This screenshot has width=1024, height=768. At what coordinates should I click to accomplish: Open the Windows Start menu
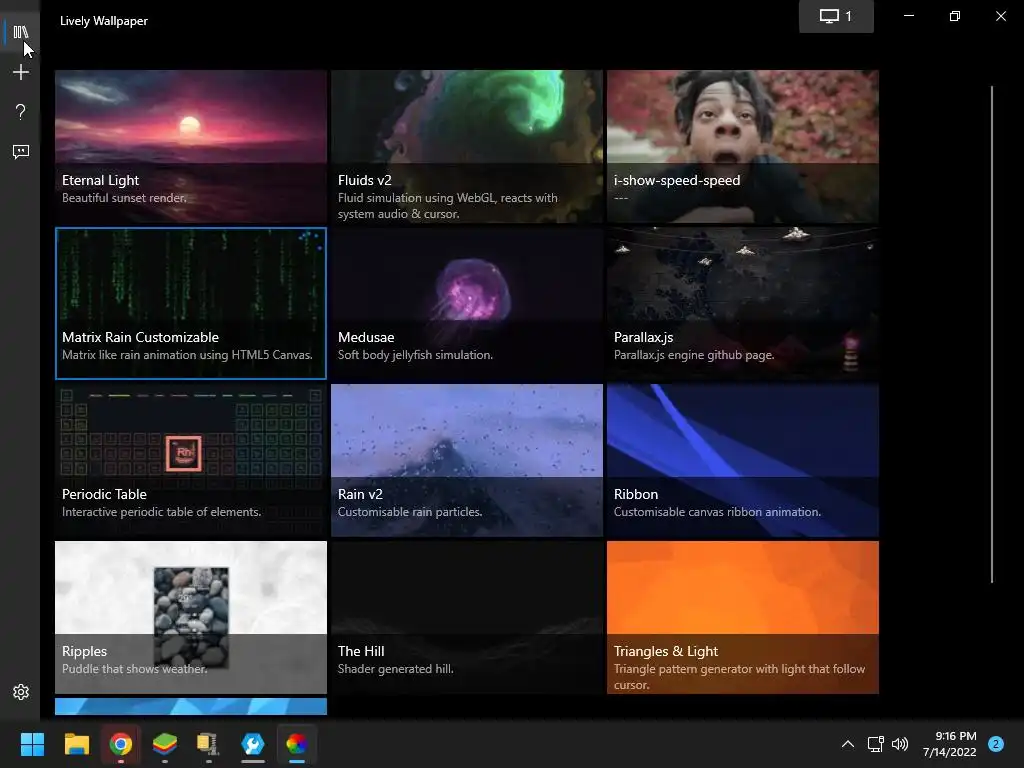[32, 744]
